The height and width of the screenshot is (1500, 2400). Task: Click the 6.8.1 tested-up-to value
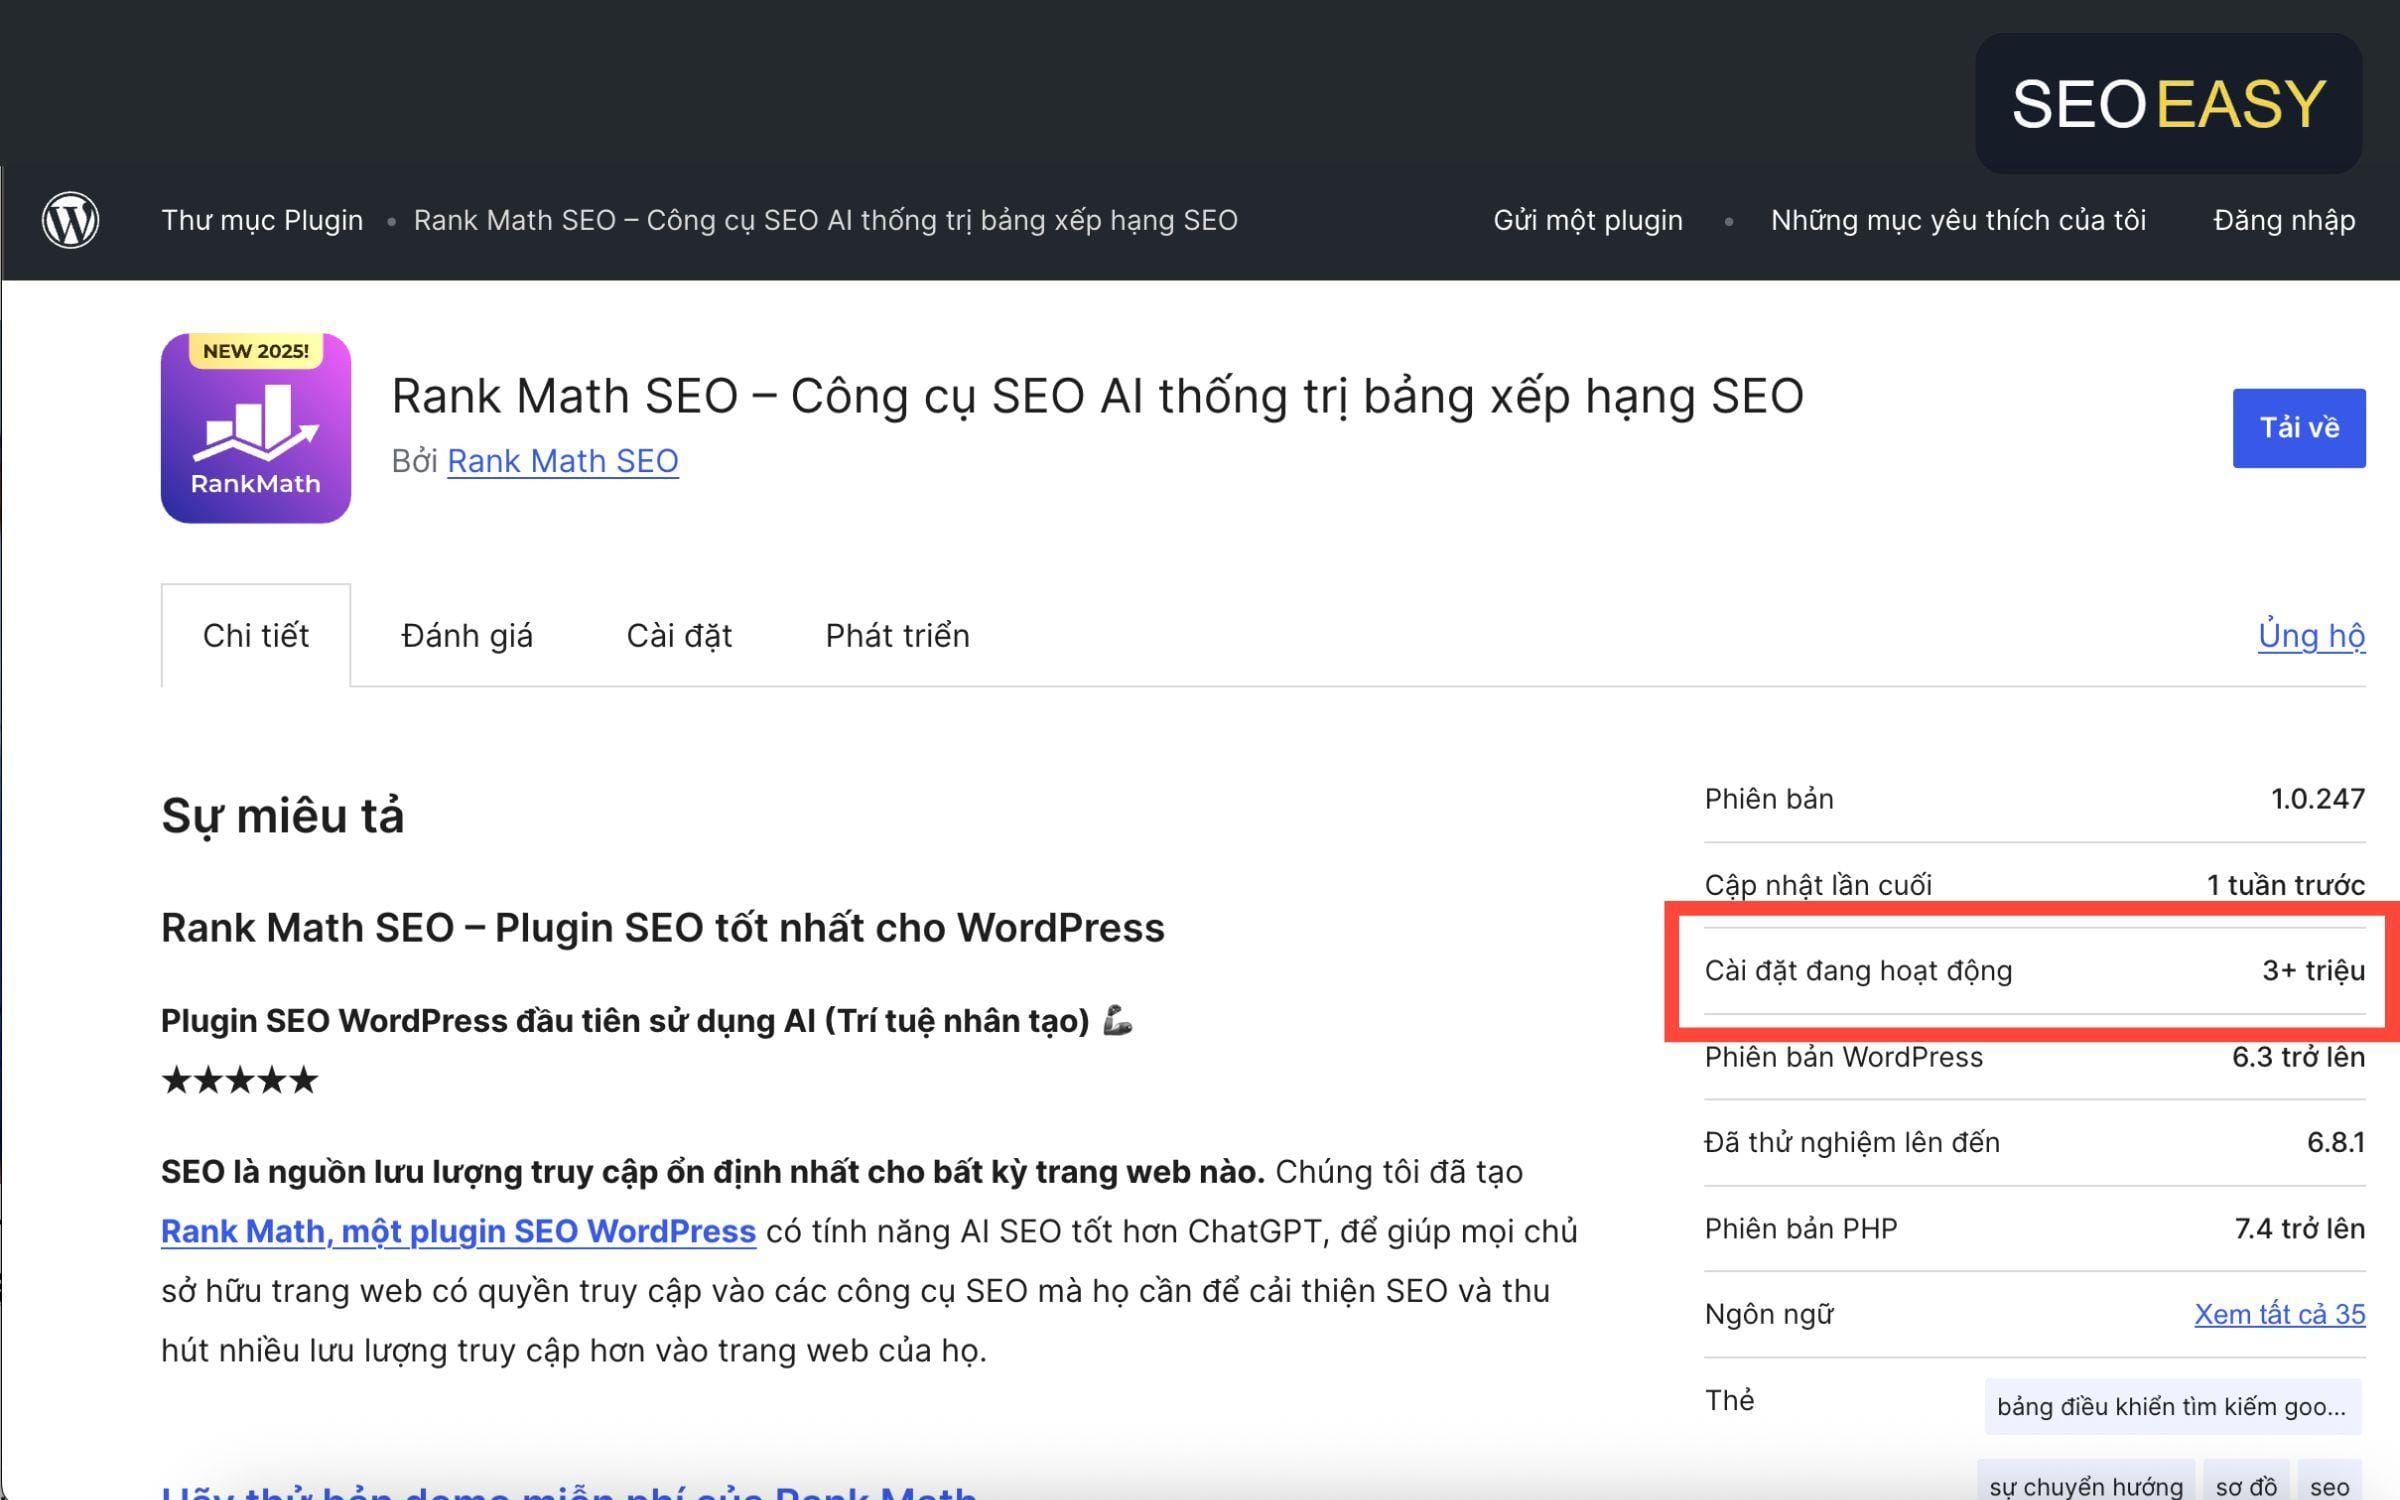2336,1143
